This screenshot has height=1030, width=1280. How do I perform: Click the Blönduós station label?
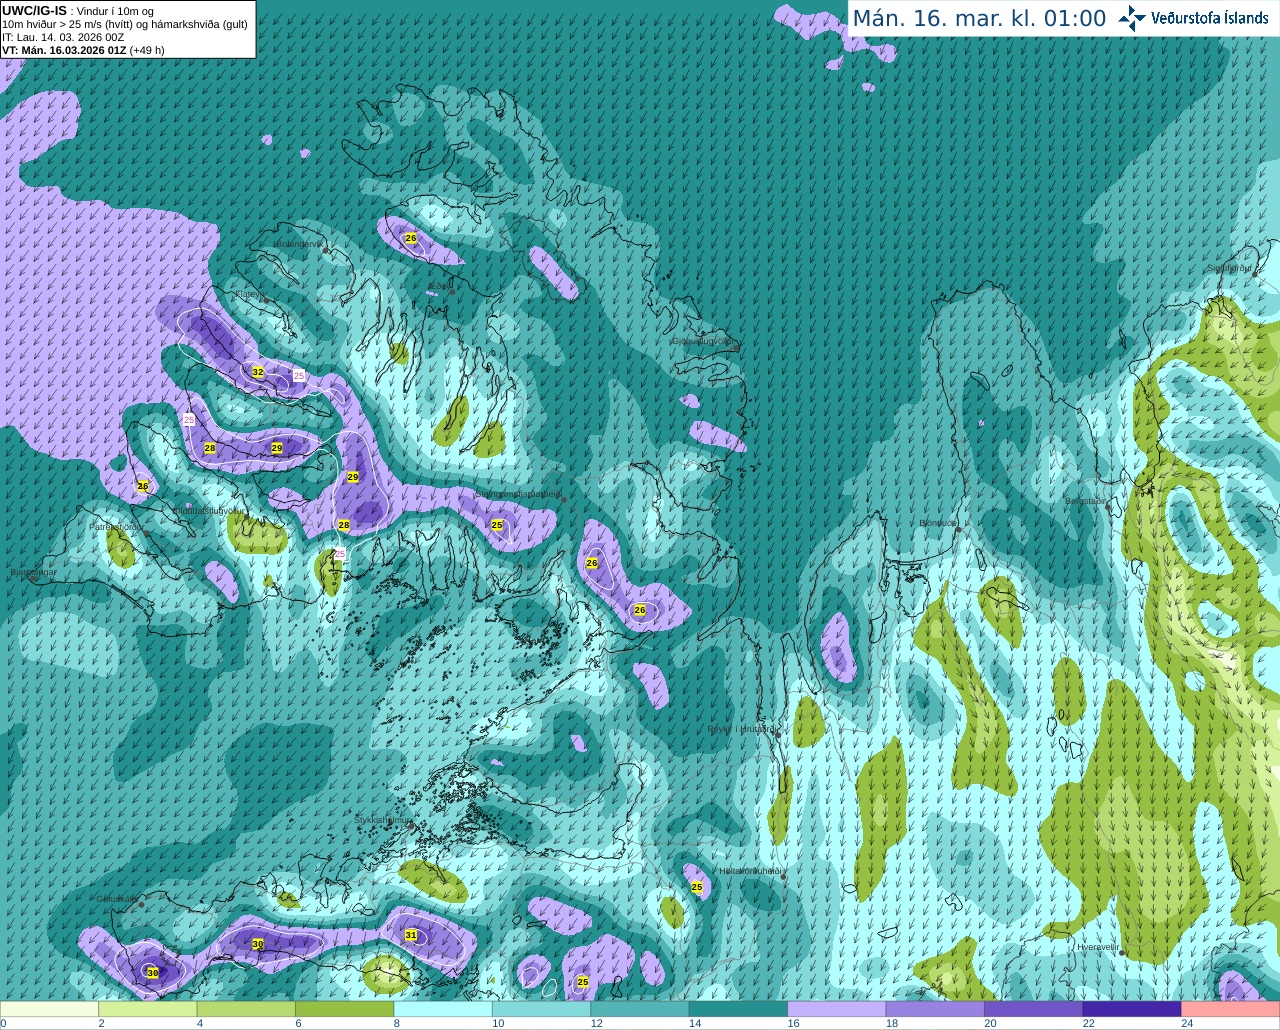tap(937, 523)
